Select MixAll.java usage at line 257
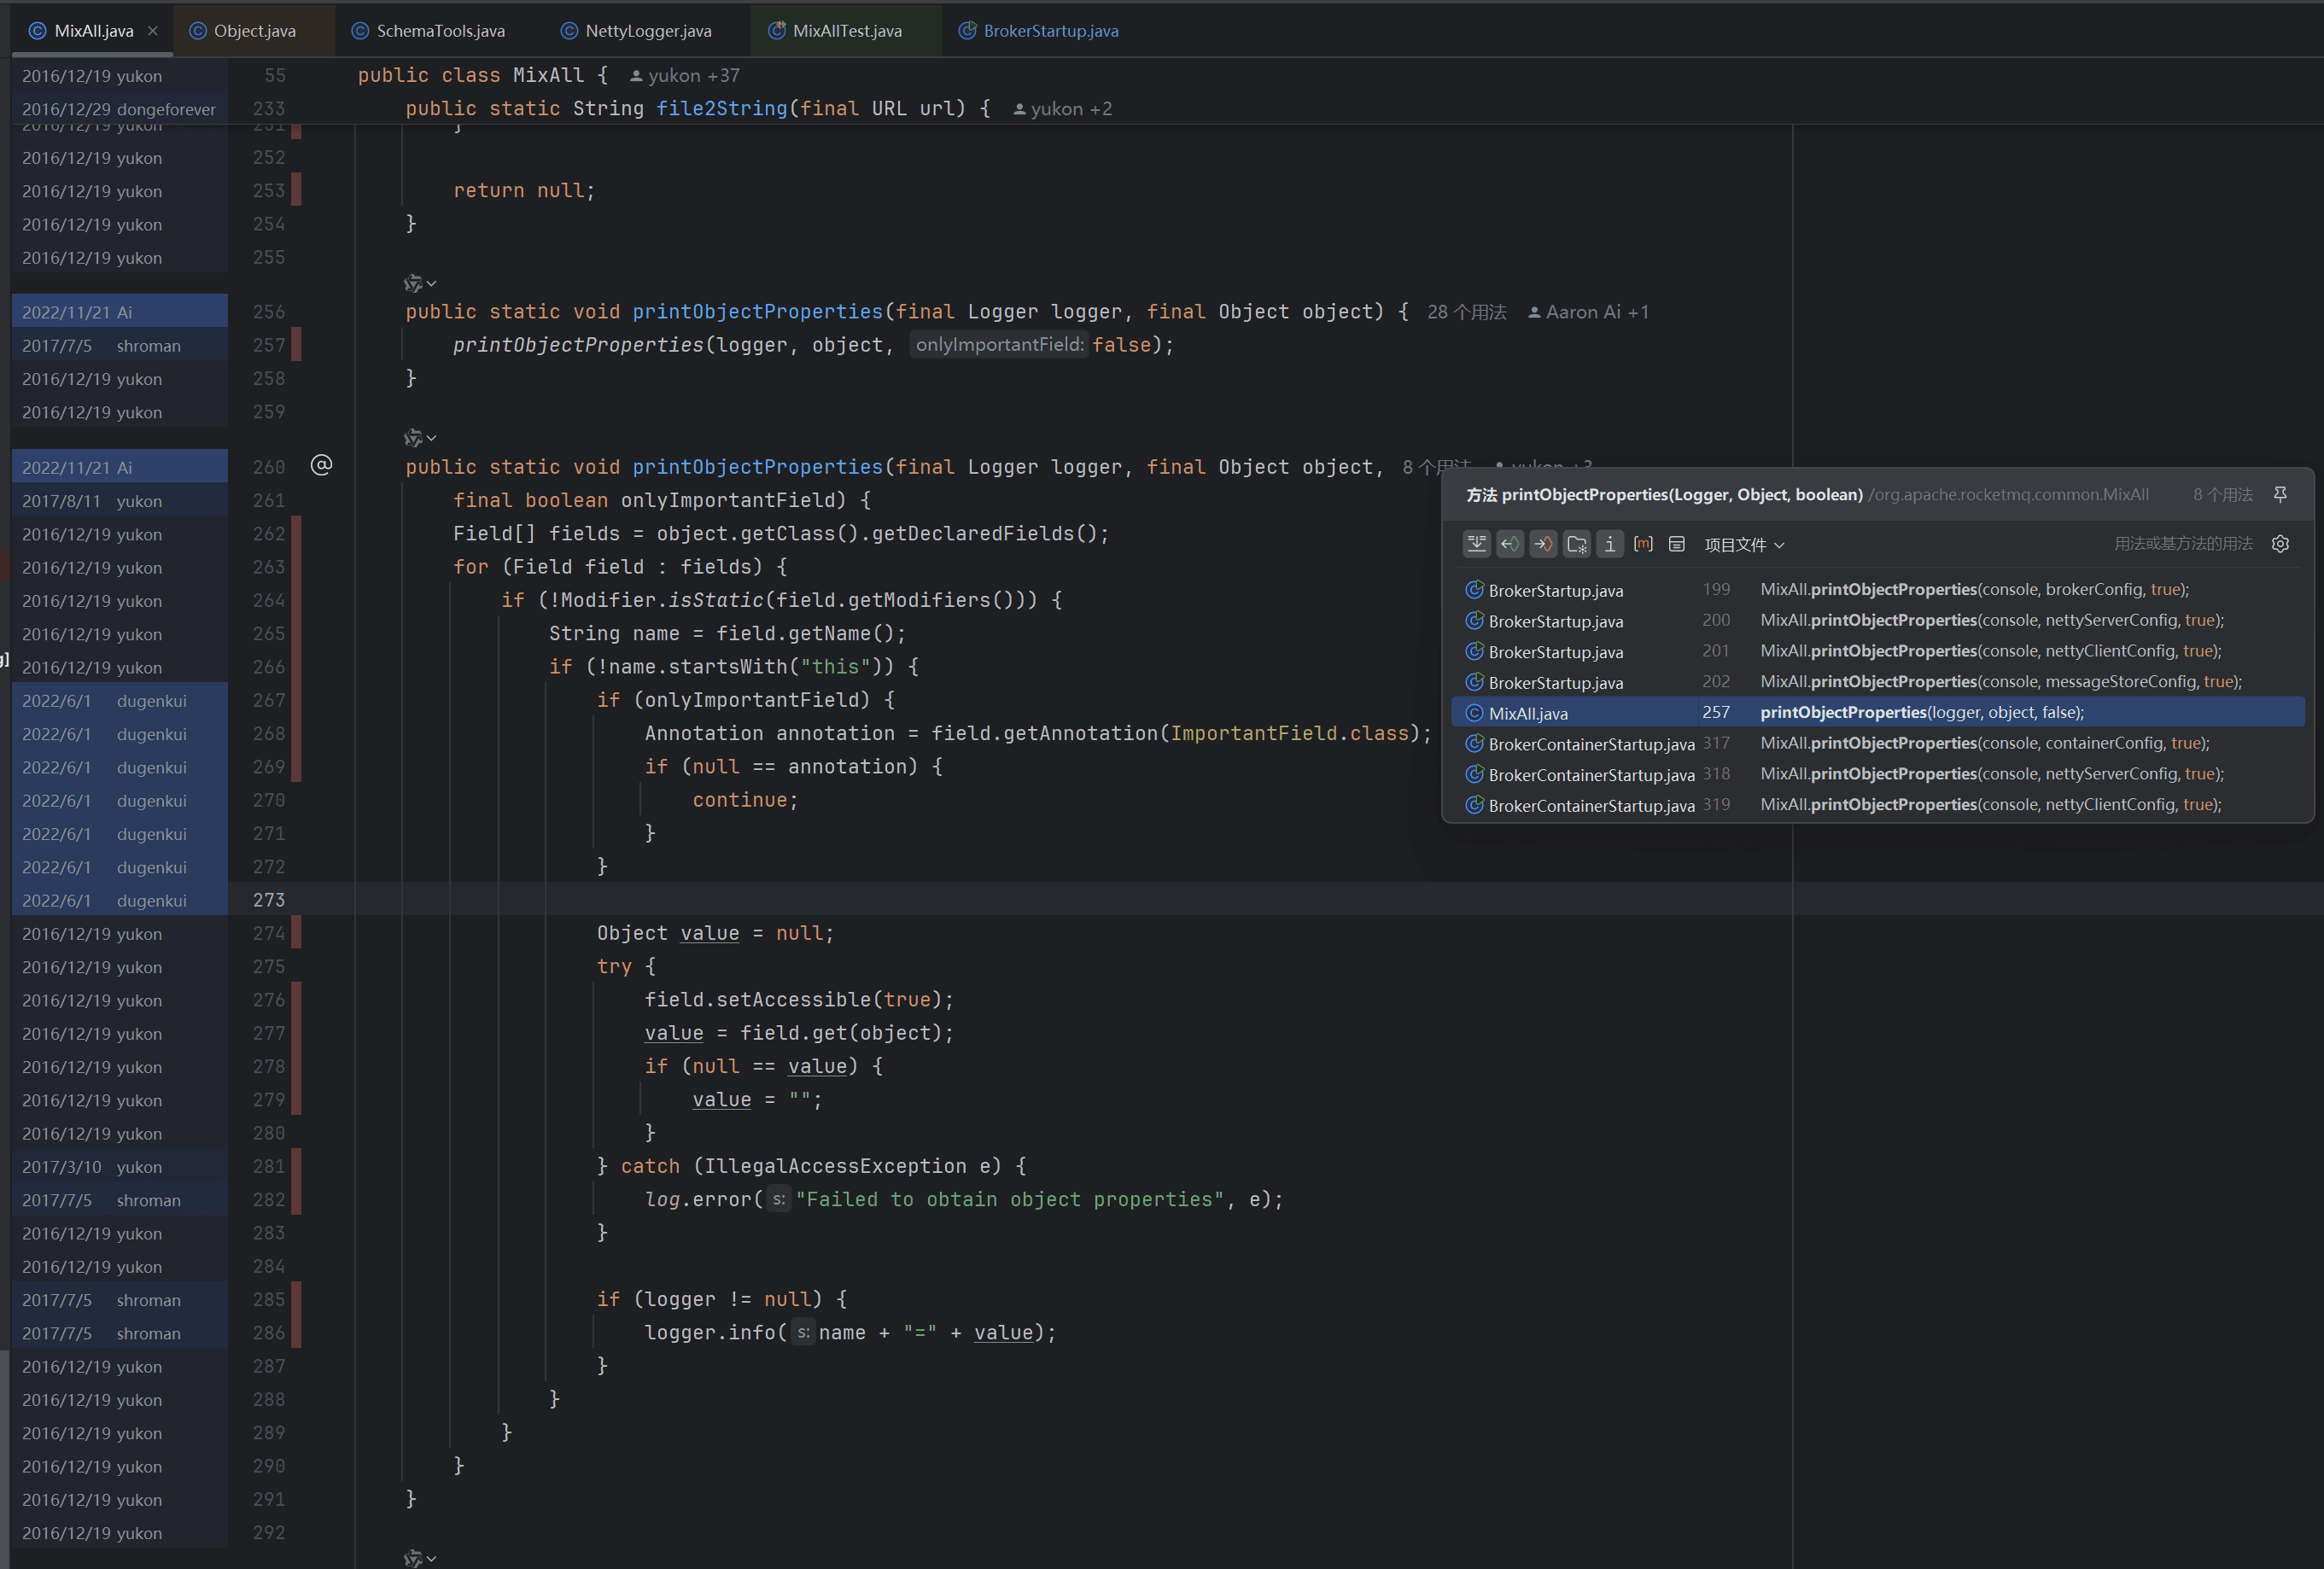Viewport: 2324px width, 1569px height. [x=1877, y=713]
